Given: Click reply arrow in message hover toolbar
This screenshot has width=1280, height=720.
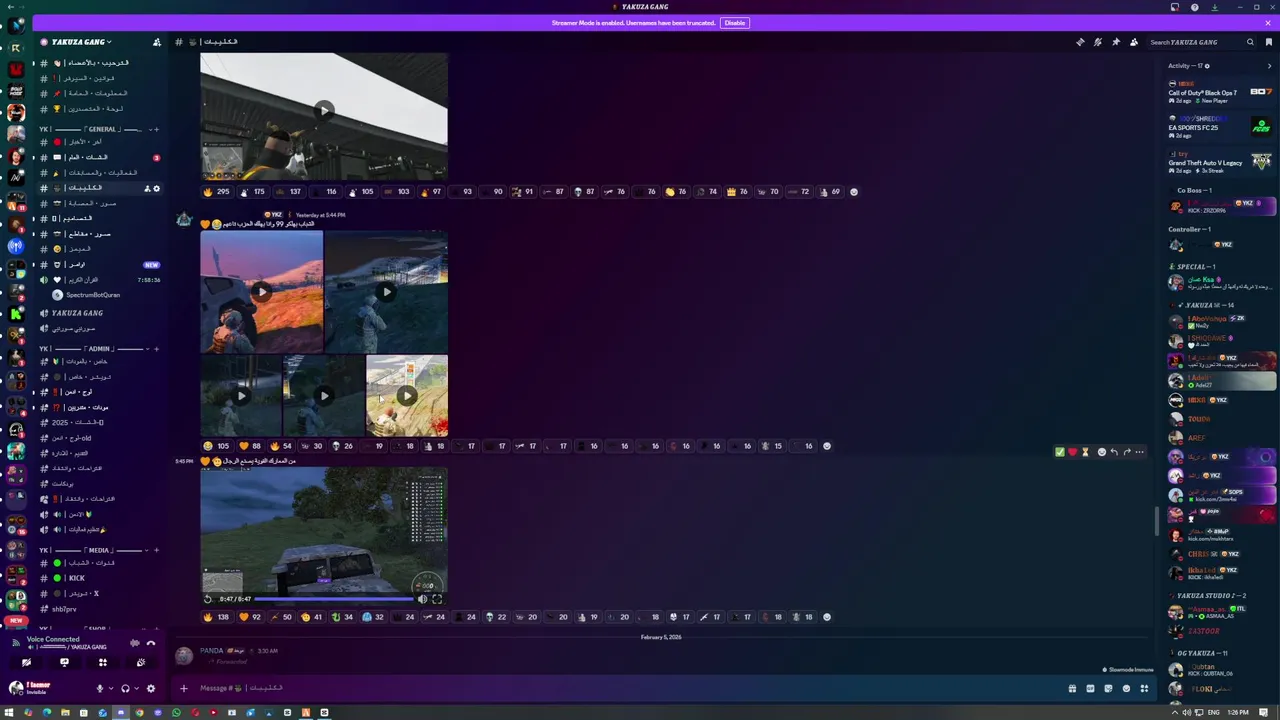Looking at the screenshot, I should 1114,452.
